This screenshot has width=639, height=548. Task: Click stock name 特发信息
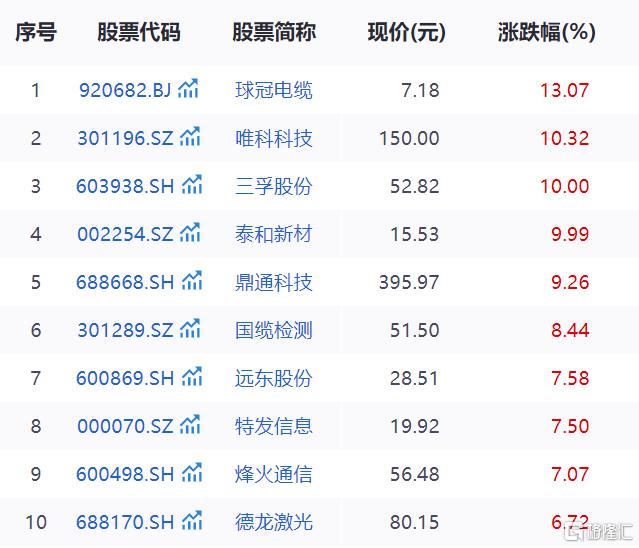(x=274, y=426)
